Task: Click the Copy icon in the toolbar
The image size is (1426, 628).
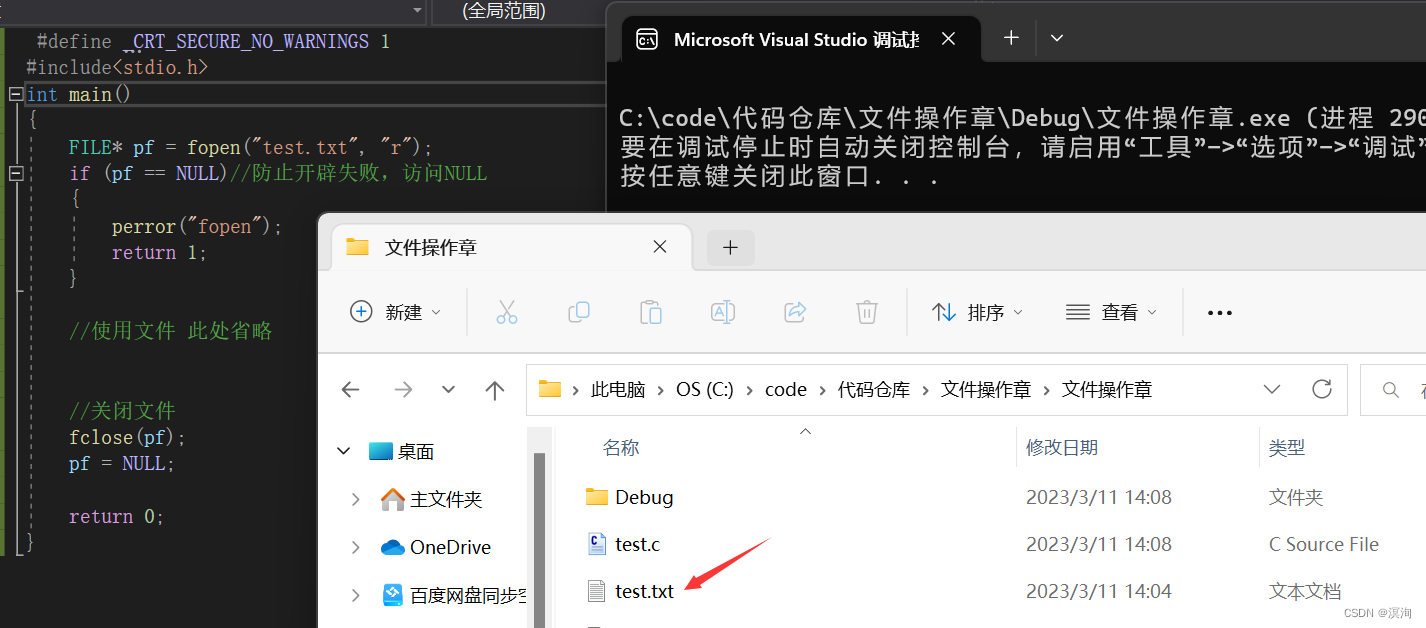Action: coord(579,312)
